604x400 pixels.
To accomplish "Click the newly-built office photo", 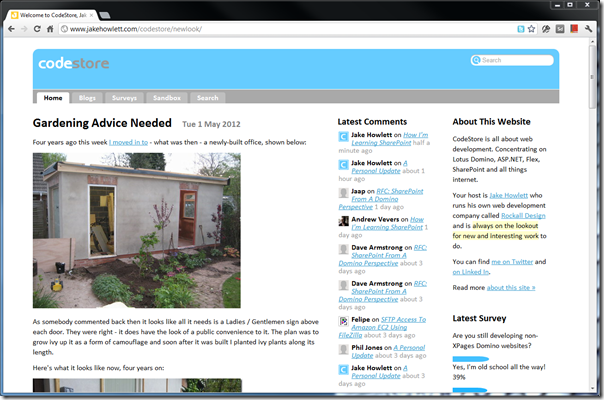I will (137, 230).
